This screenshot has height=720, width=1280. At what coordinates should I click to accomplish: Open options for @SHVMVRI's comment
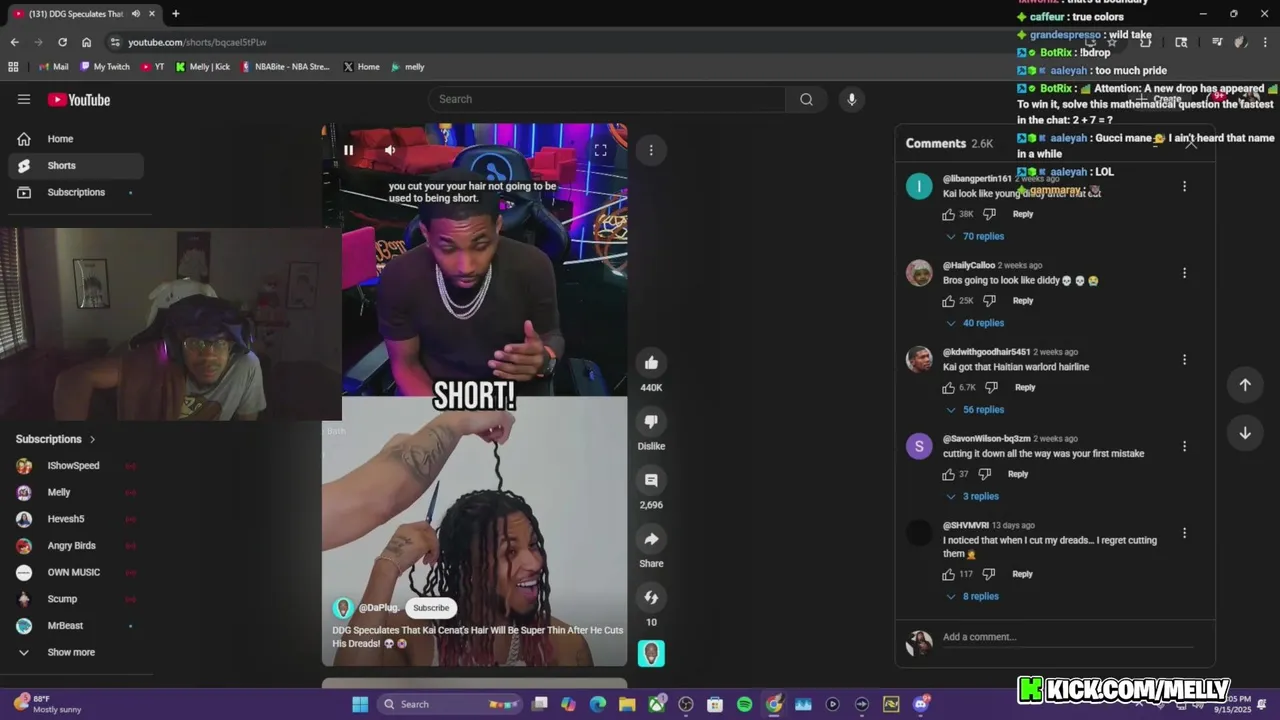1184,533
